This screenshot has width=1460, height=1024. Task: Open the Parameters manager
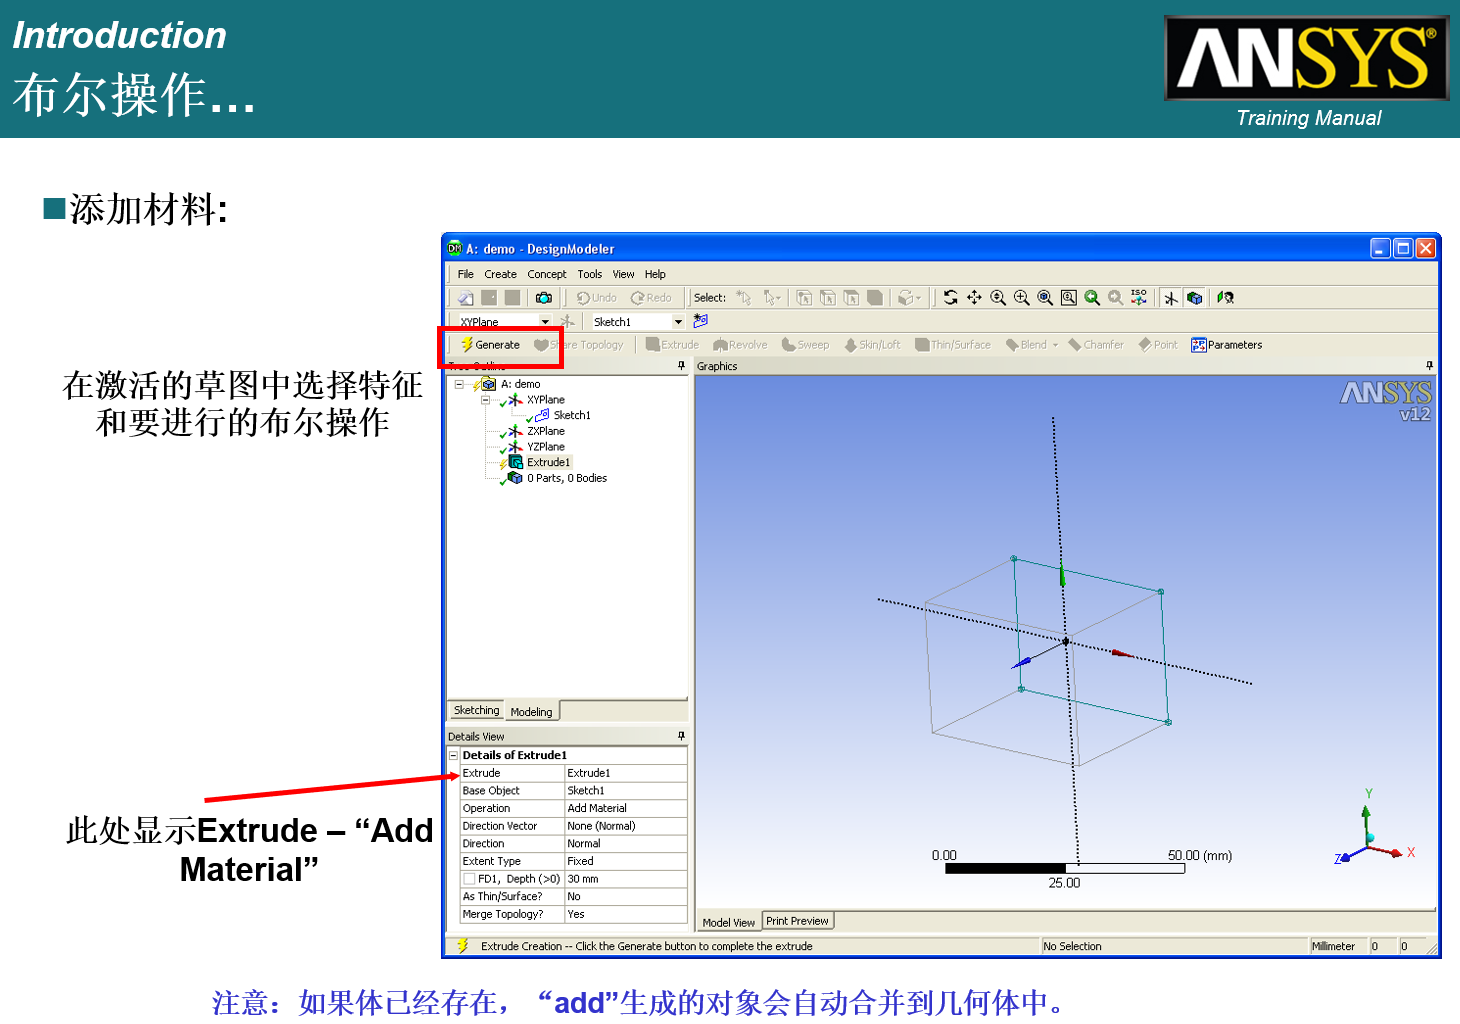point(1227,344)
